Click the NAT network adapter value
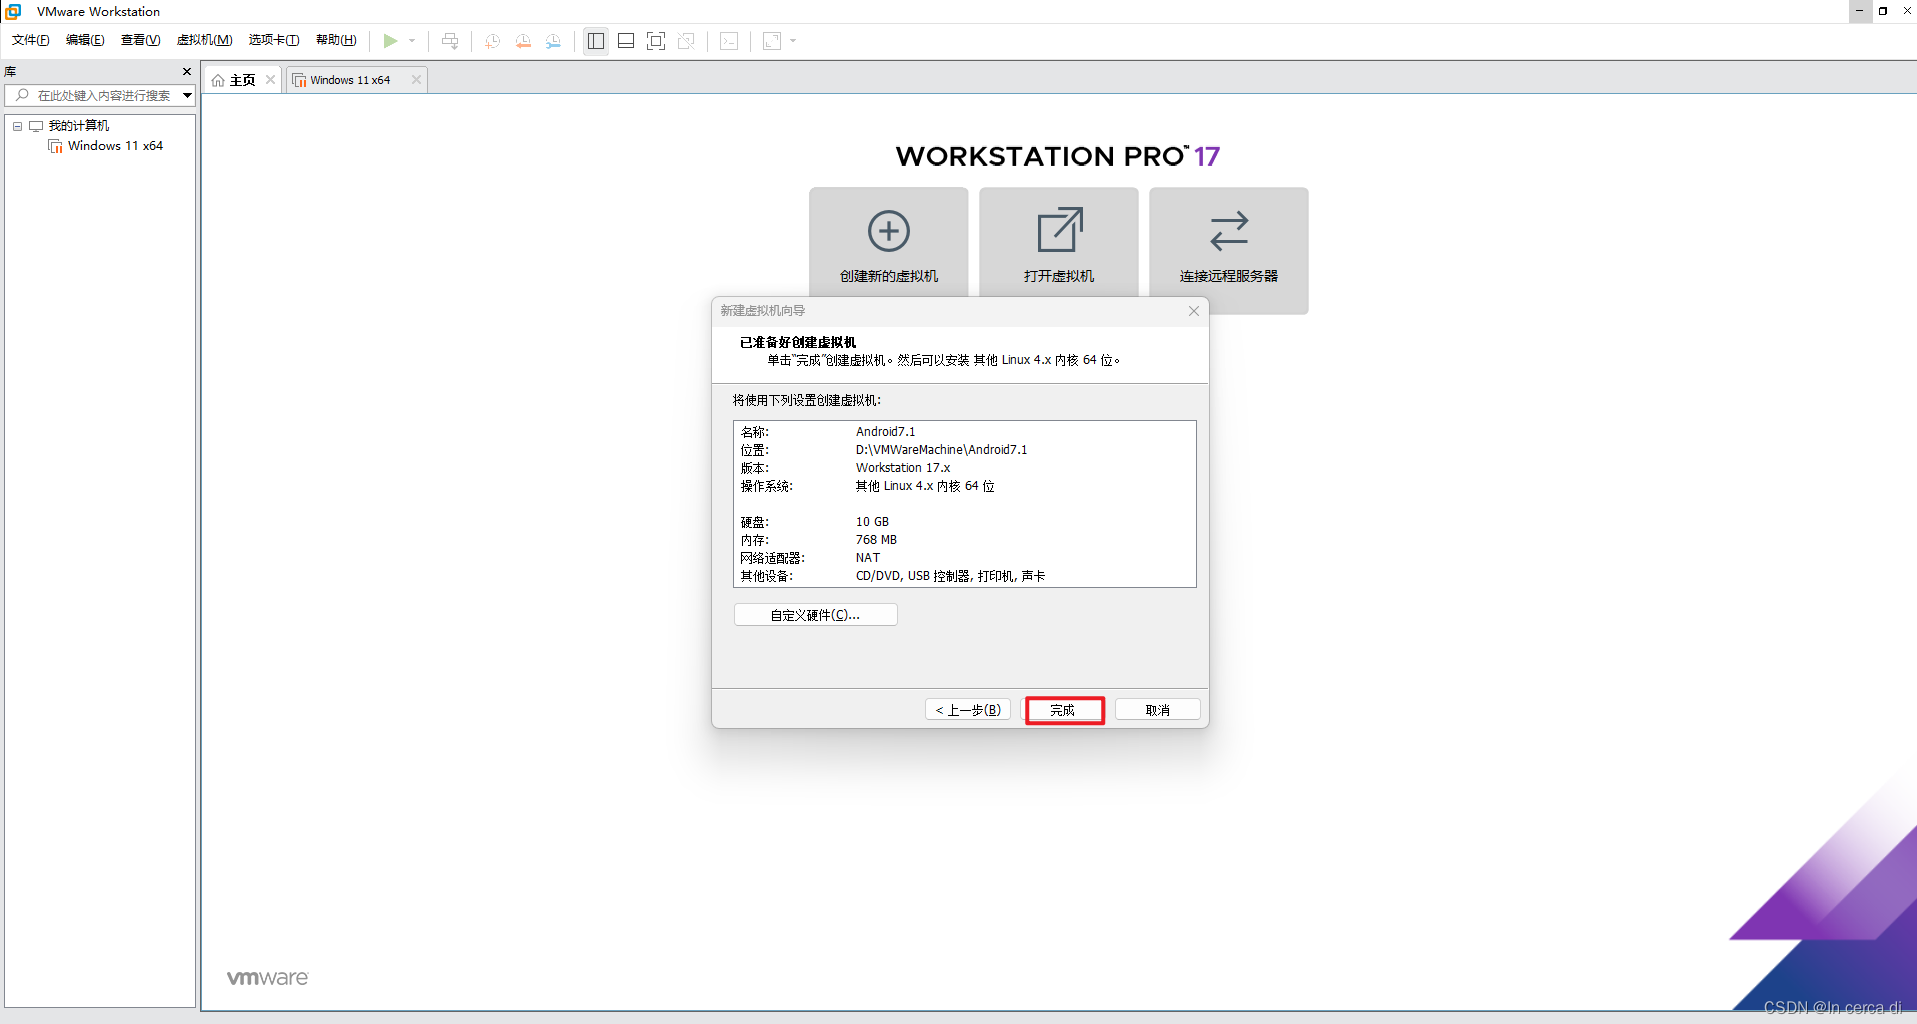Image resolution: width=1917 pixels, height=1024 pixels. pyautogui.click(x=867, y=558)
